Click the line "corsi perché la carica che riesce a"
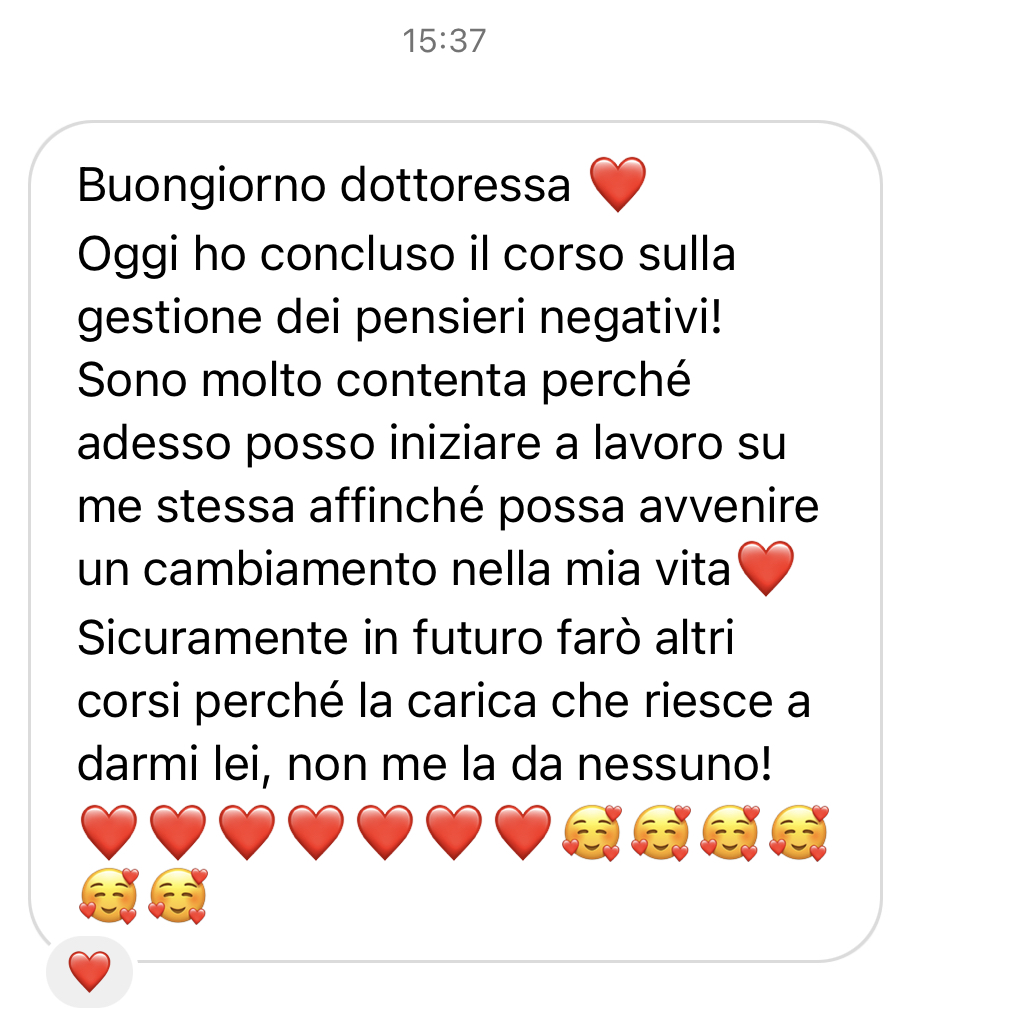The height and width of the screenshot is (1015, 1030). pyautogui.click(x=444, y=702)
